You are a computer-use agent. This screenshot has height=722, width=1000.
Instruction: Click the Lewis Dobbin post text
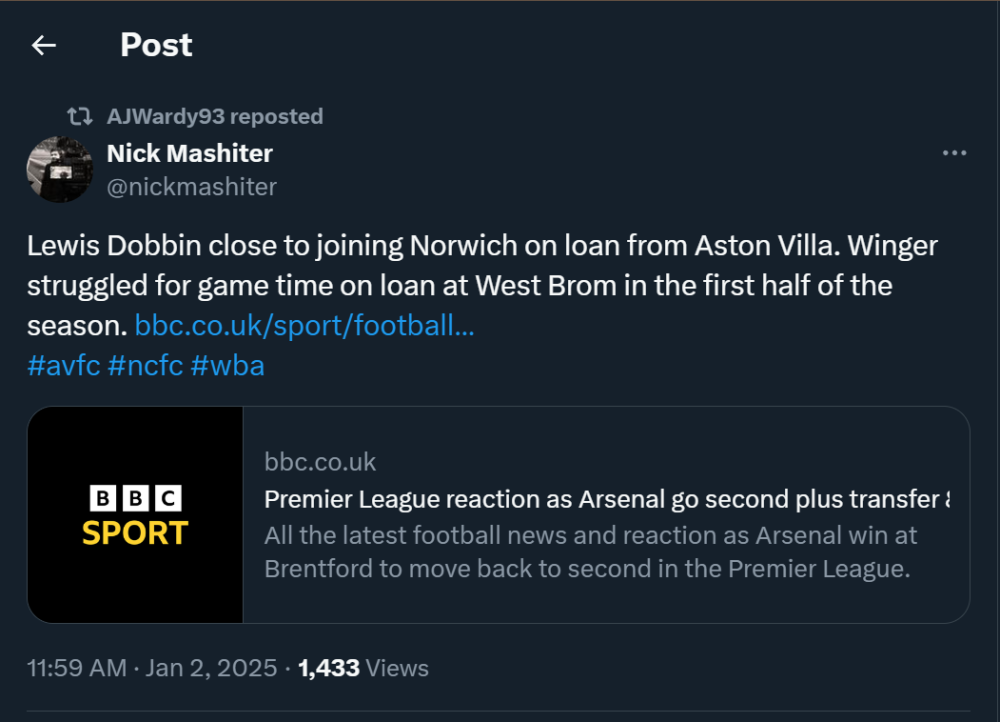pos(480,285)
